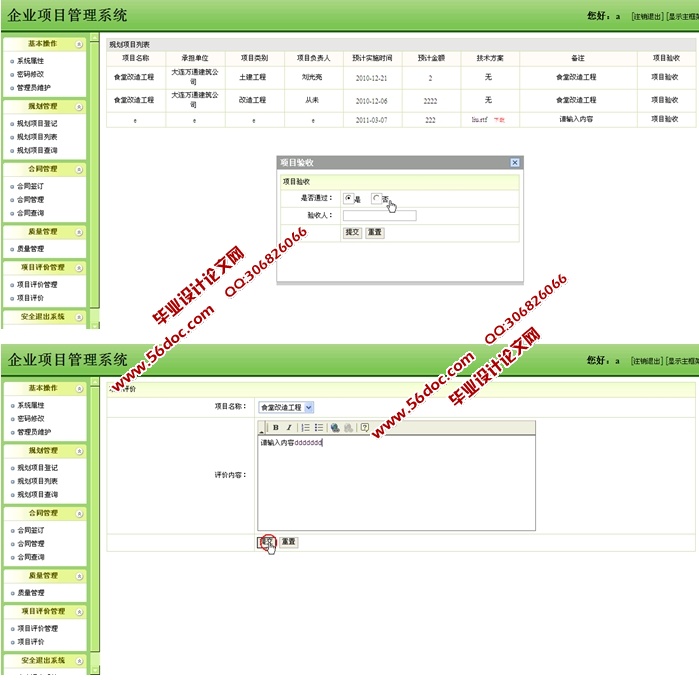Click 项目验收 link in the 2011-03-07 row
This screenshot has height=680, width=699.
tap(665, 119)
